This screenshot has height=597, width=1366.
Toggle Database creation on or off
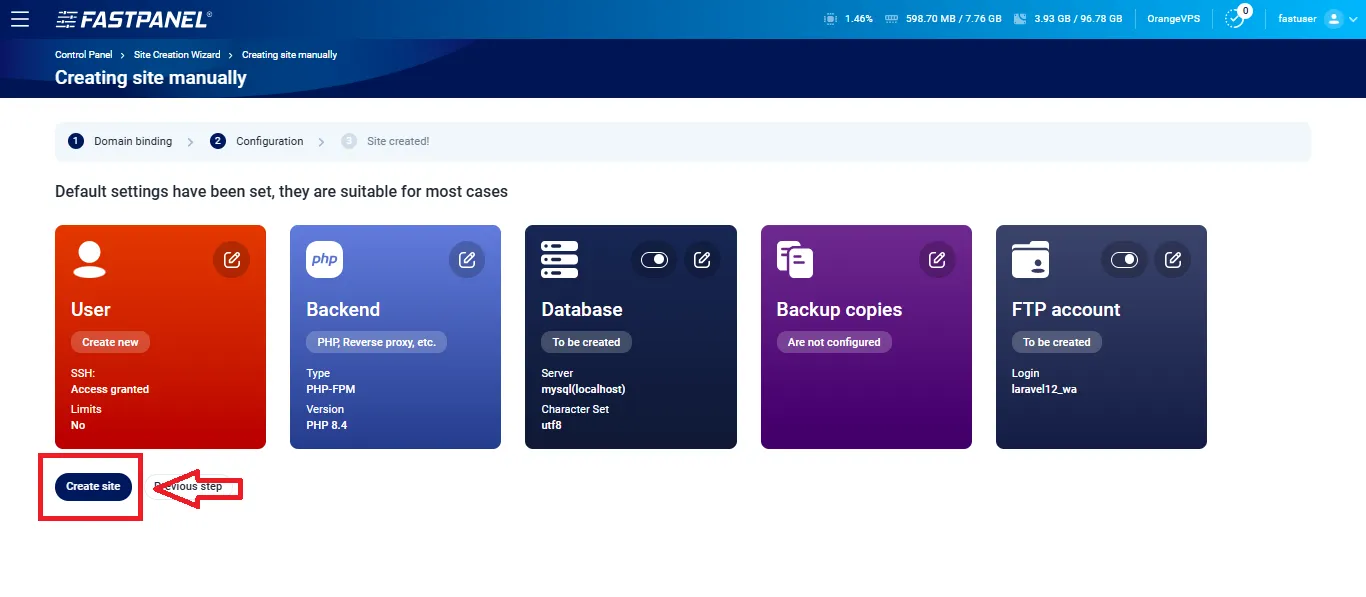(654, 259)
